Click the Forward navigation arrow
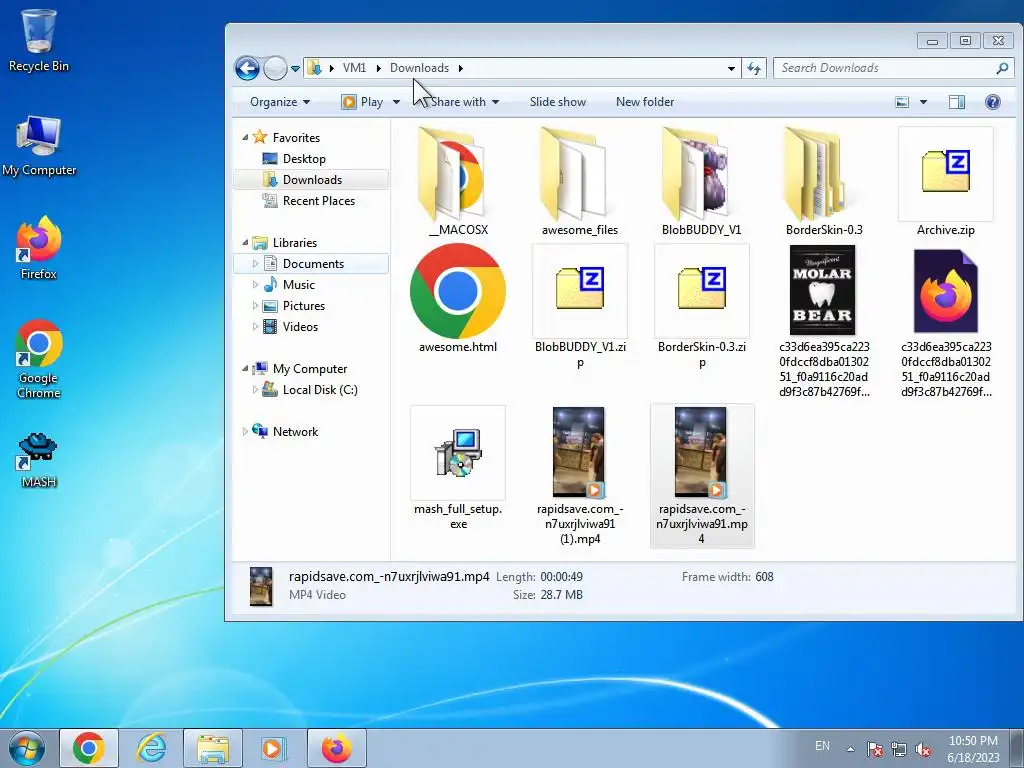The image size is (1024, 768). coord(275,68)
